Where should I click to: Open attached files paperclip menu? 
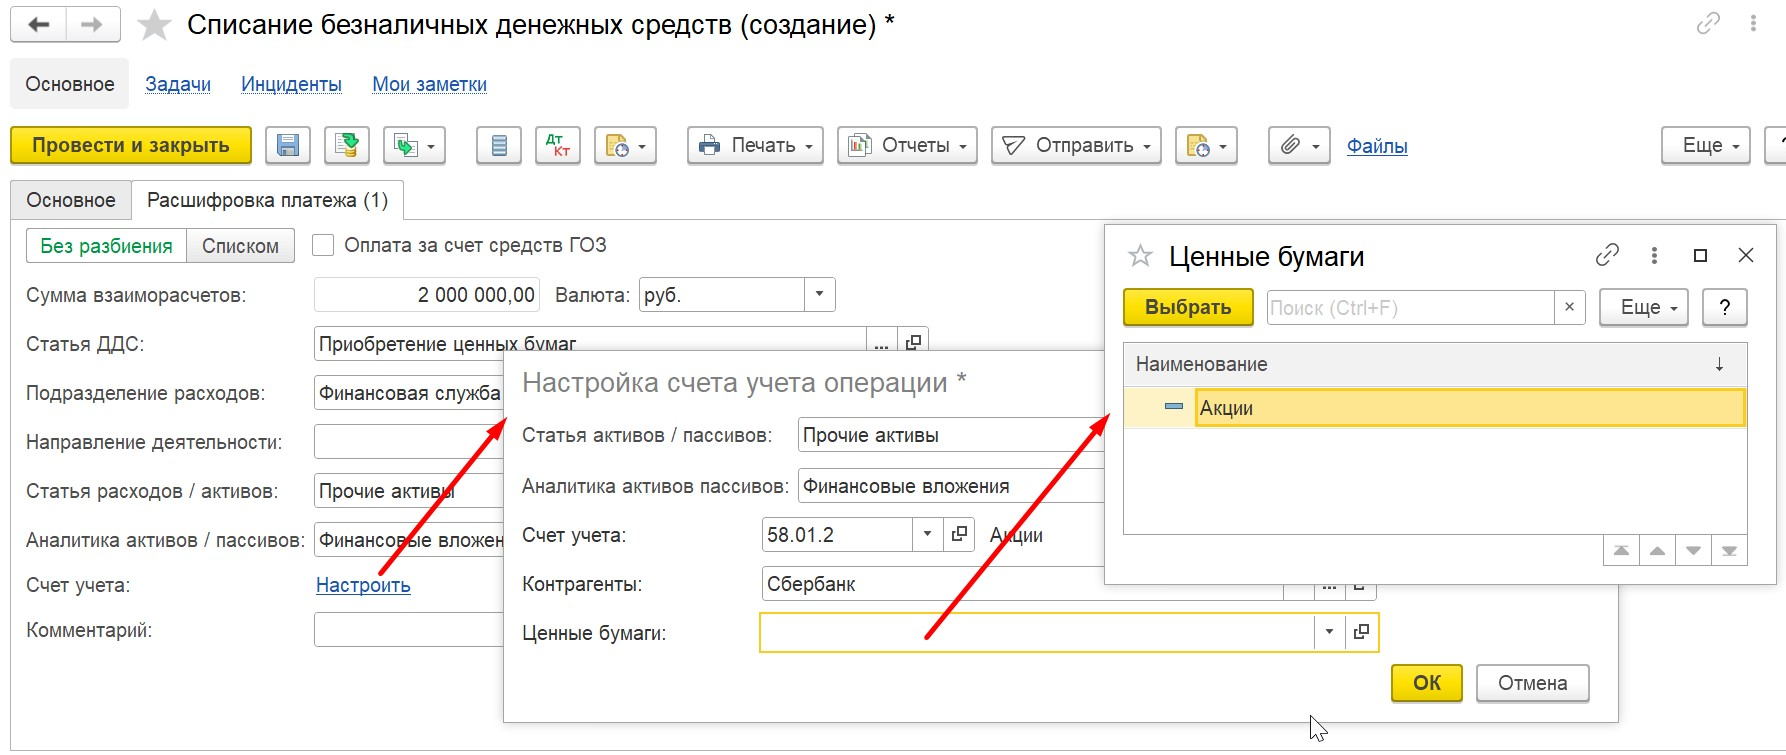[1299, 146]
